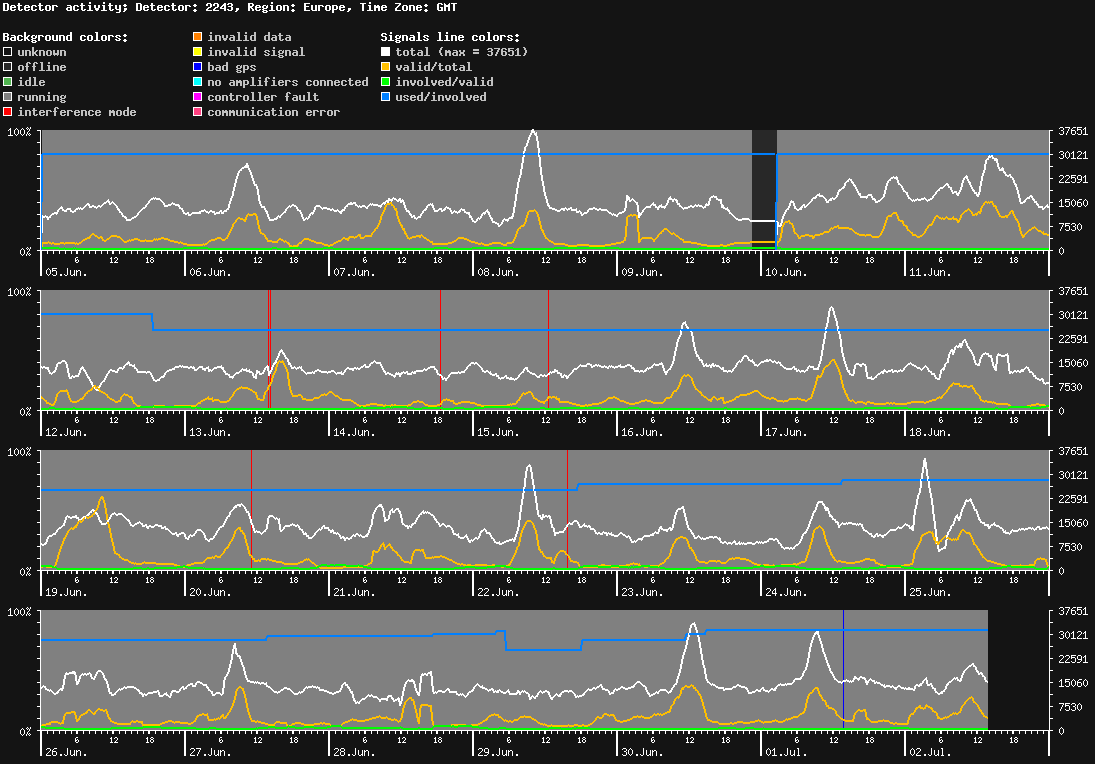
Task: Click the yellow 'invalid signal' swatch
Action: point(198,52)
